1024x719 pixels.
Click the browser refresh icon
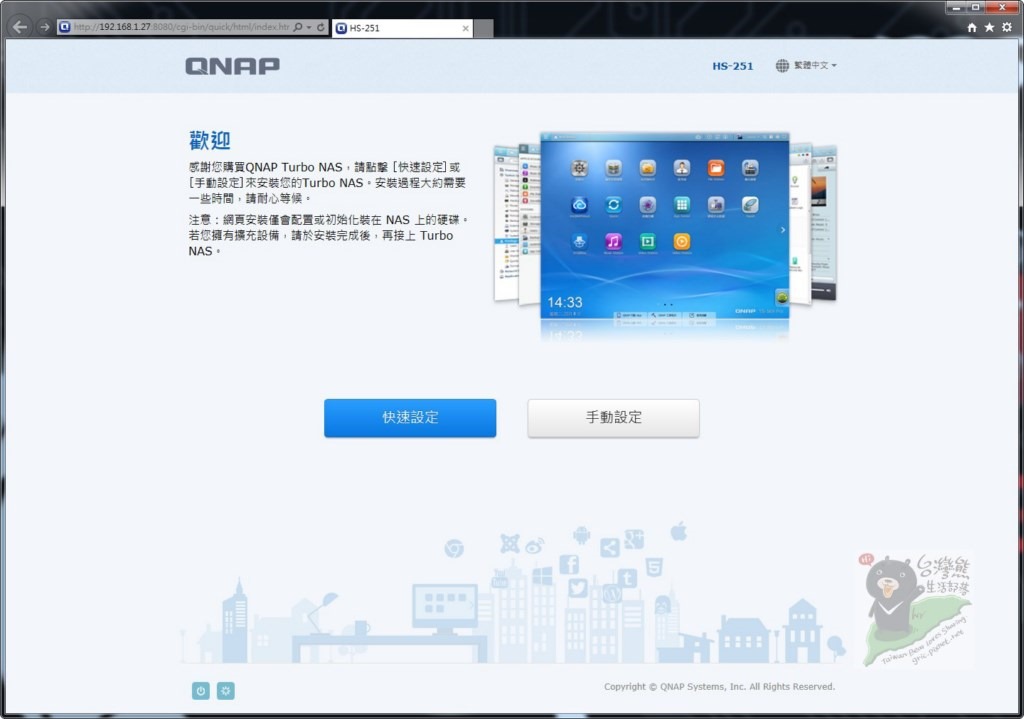[321, 27]
